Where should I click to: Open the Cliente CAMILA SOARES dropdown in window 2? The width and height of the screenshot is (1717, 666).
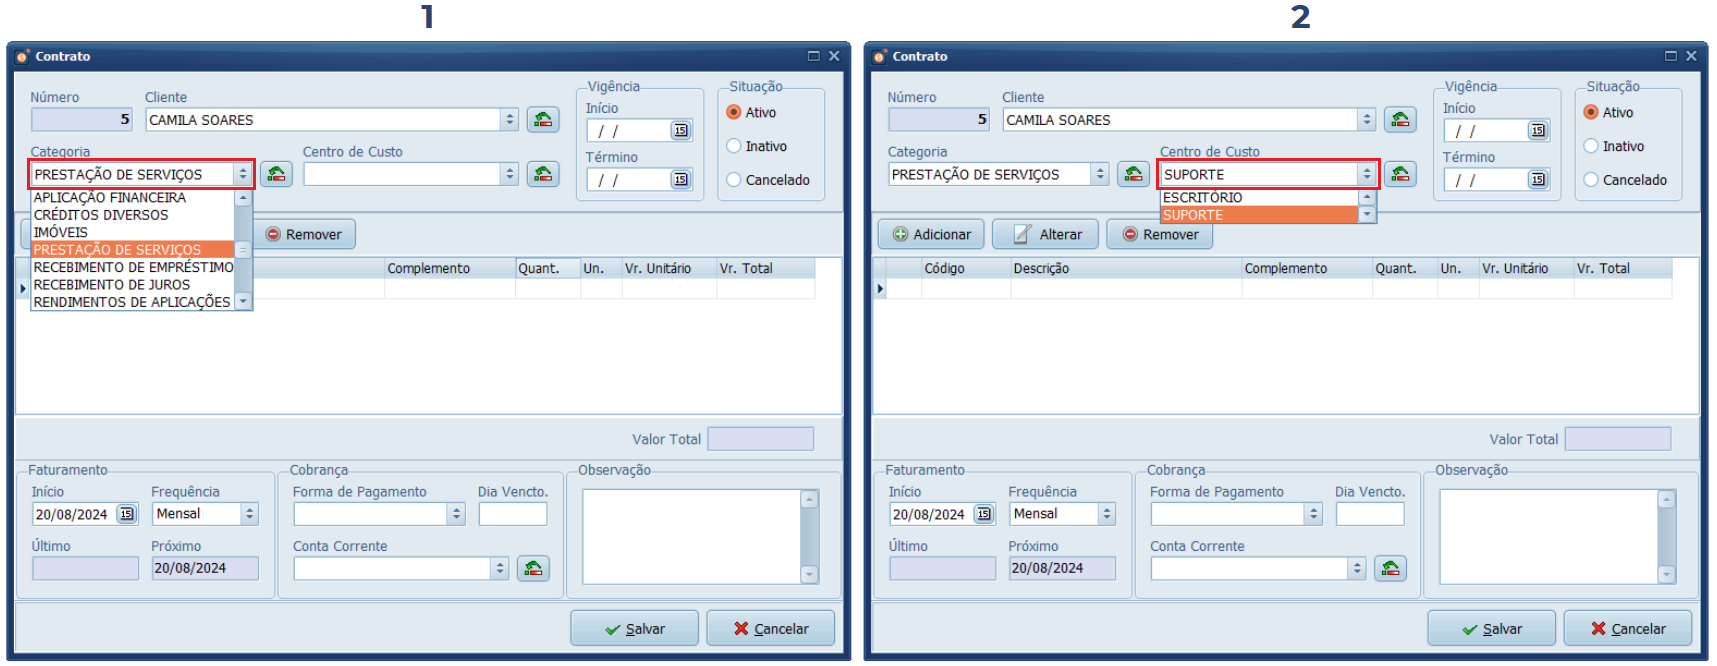click(1366, 120)
